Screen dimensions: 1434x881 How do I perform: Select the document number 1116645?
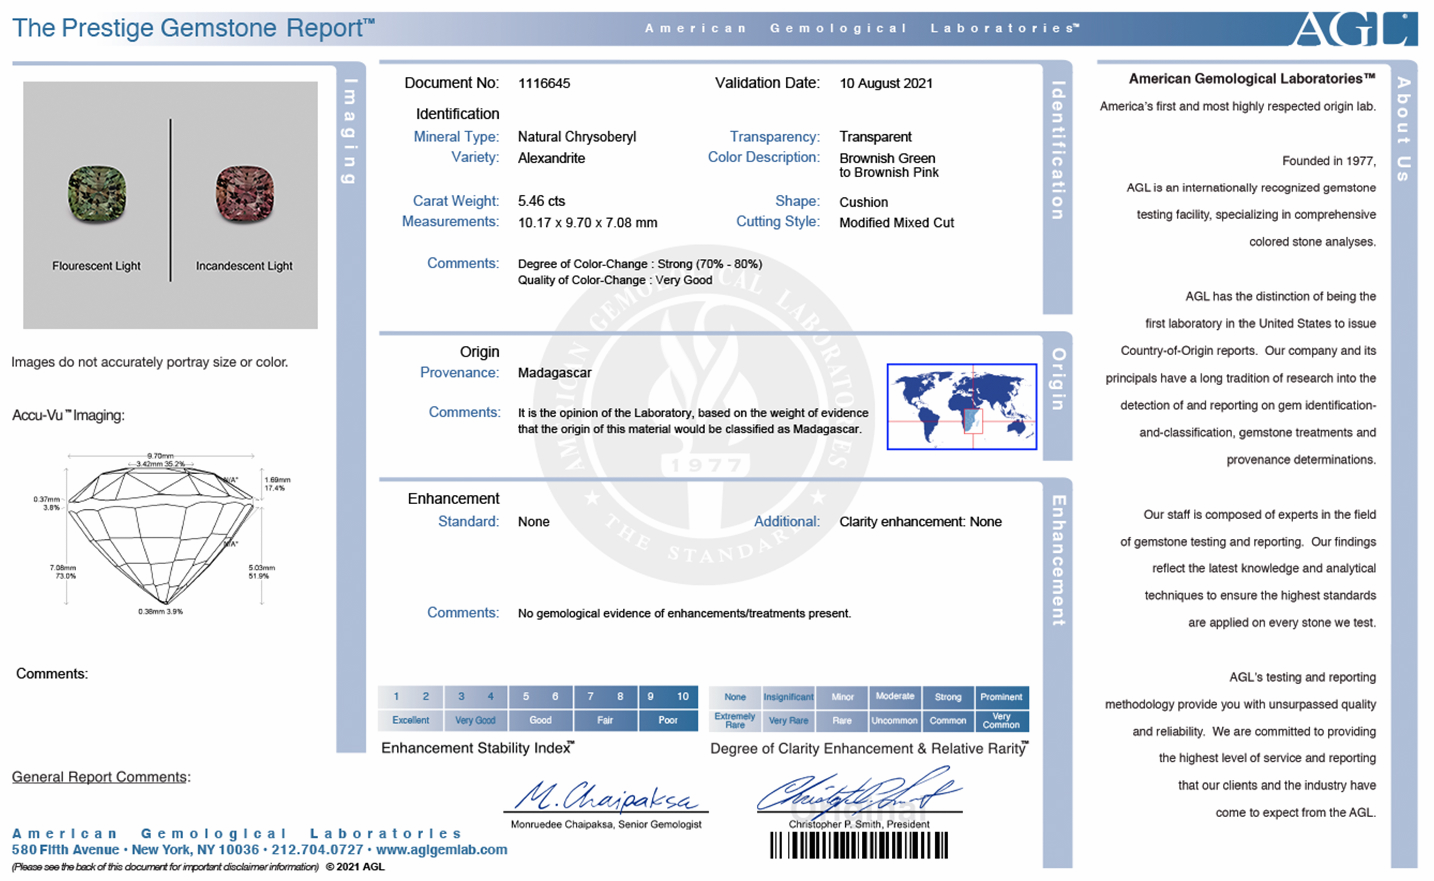[544, 84]
